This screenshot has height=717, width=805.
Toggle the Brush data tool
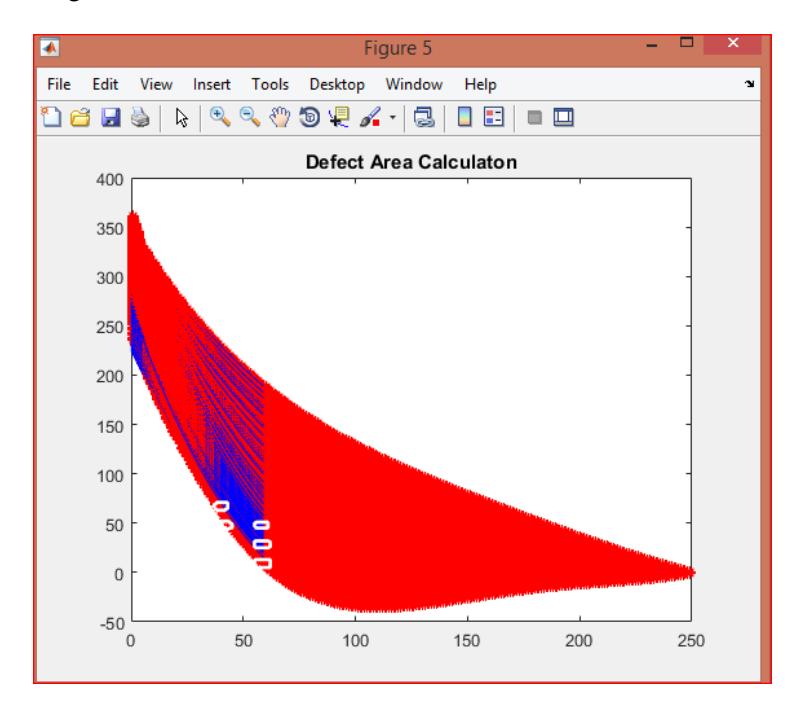370,118
